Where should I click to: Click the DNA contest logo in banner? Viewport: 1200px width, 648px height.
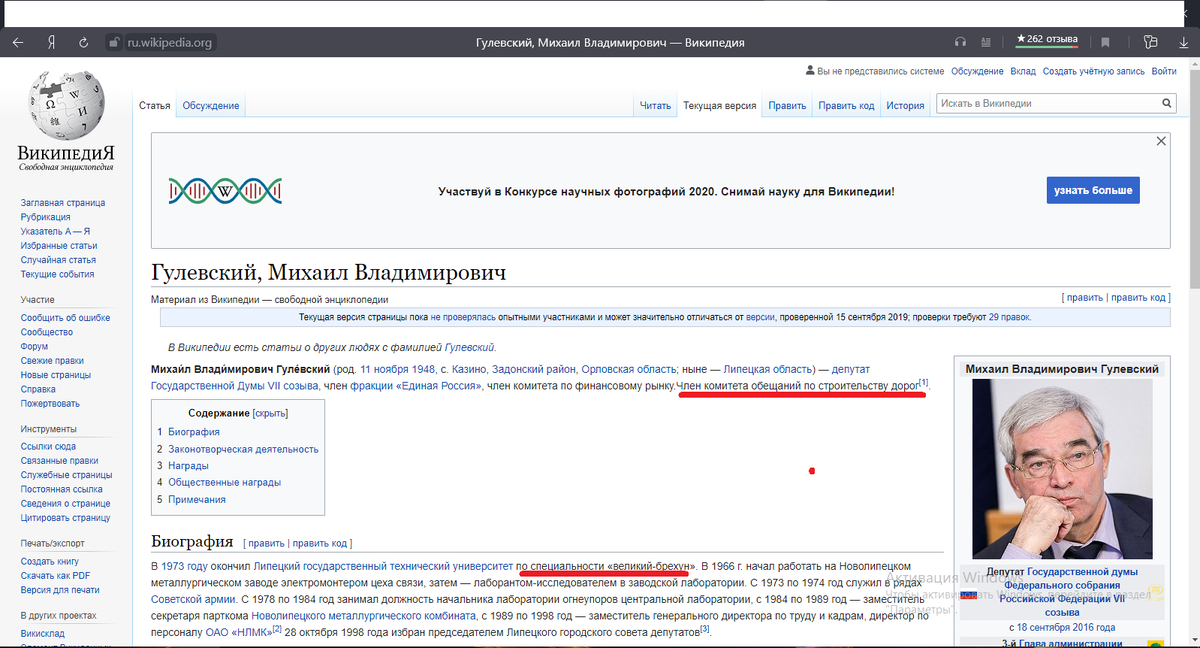click(226, 190)
